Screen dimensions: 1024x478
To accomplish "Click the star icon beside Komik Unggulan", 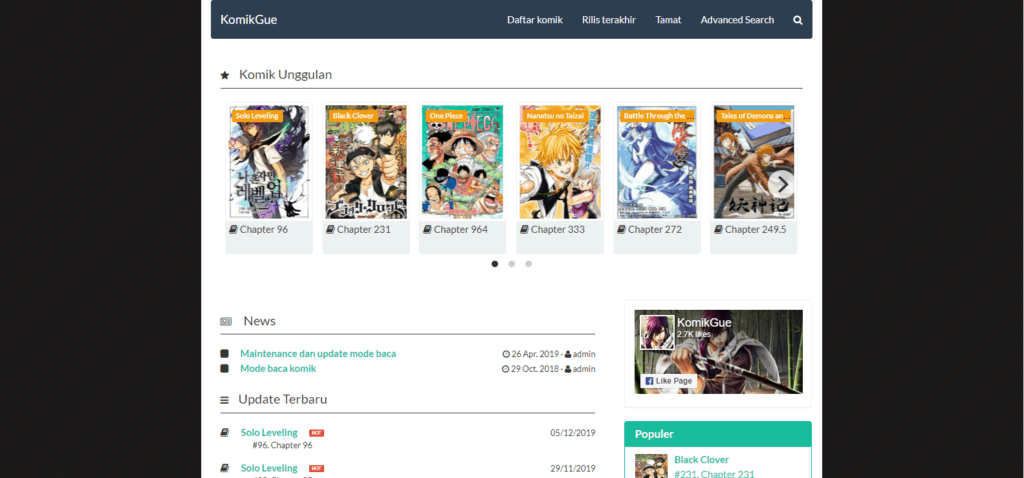I will tap(225, 75).
